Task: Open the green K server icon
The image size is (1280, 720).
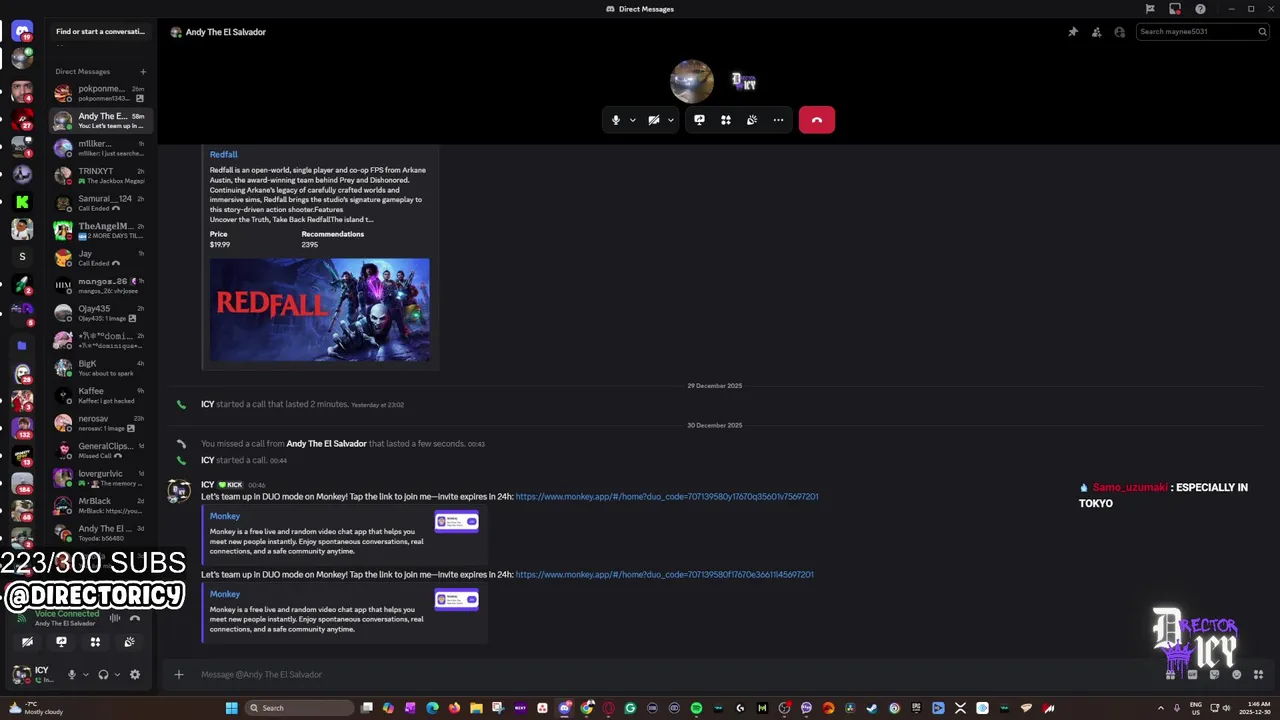Action: click(x=22, y=202)
